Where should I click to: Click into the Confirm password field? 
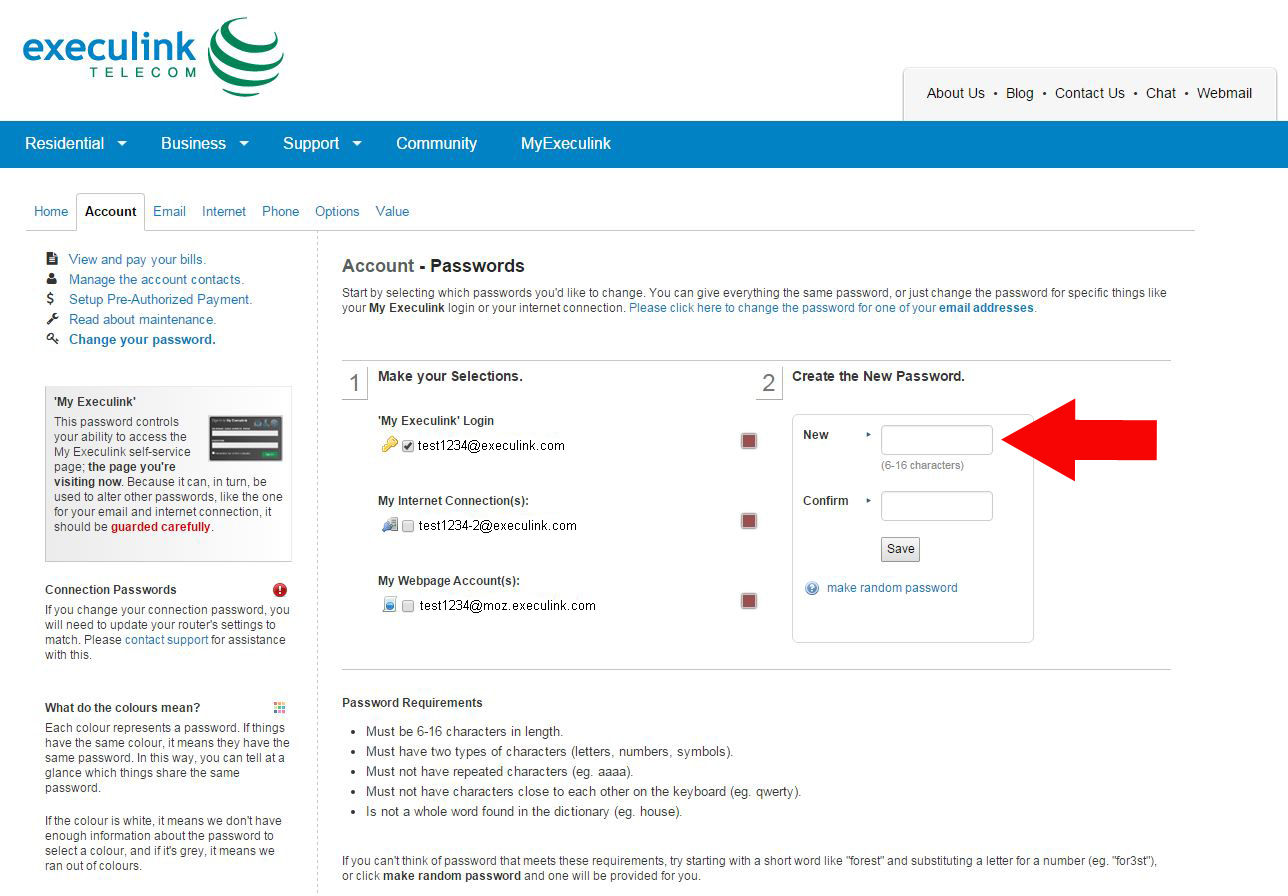click(937, 506)
